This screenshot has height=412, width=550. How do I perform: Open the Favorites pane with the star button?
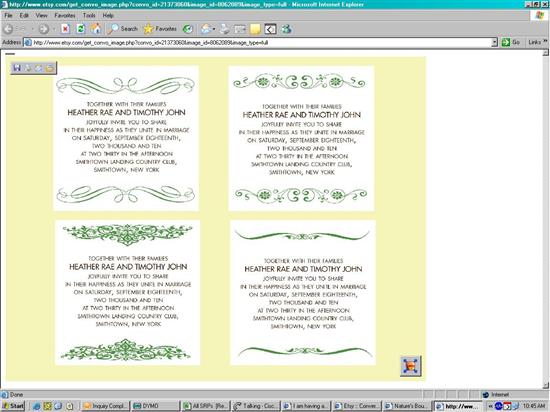160,29
